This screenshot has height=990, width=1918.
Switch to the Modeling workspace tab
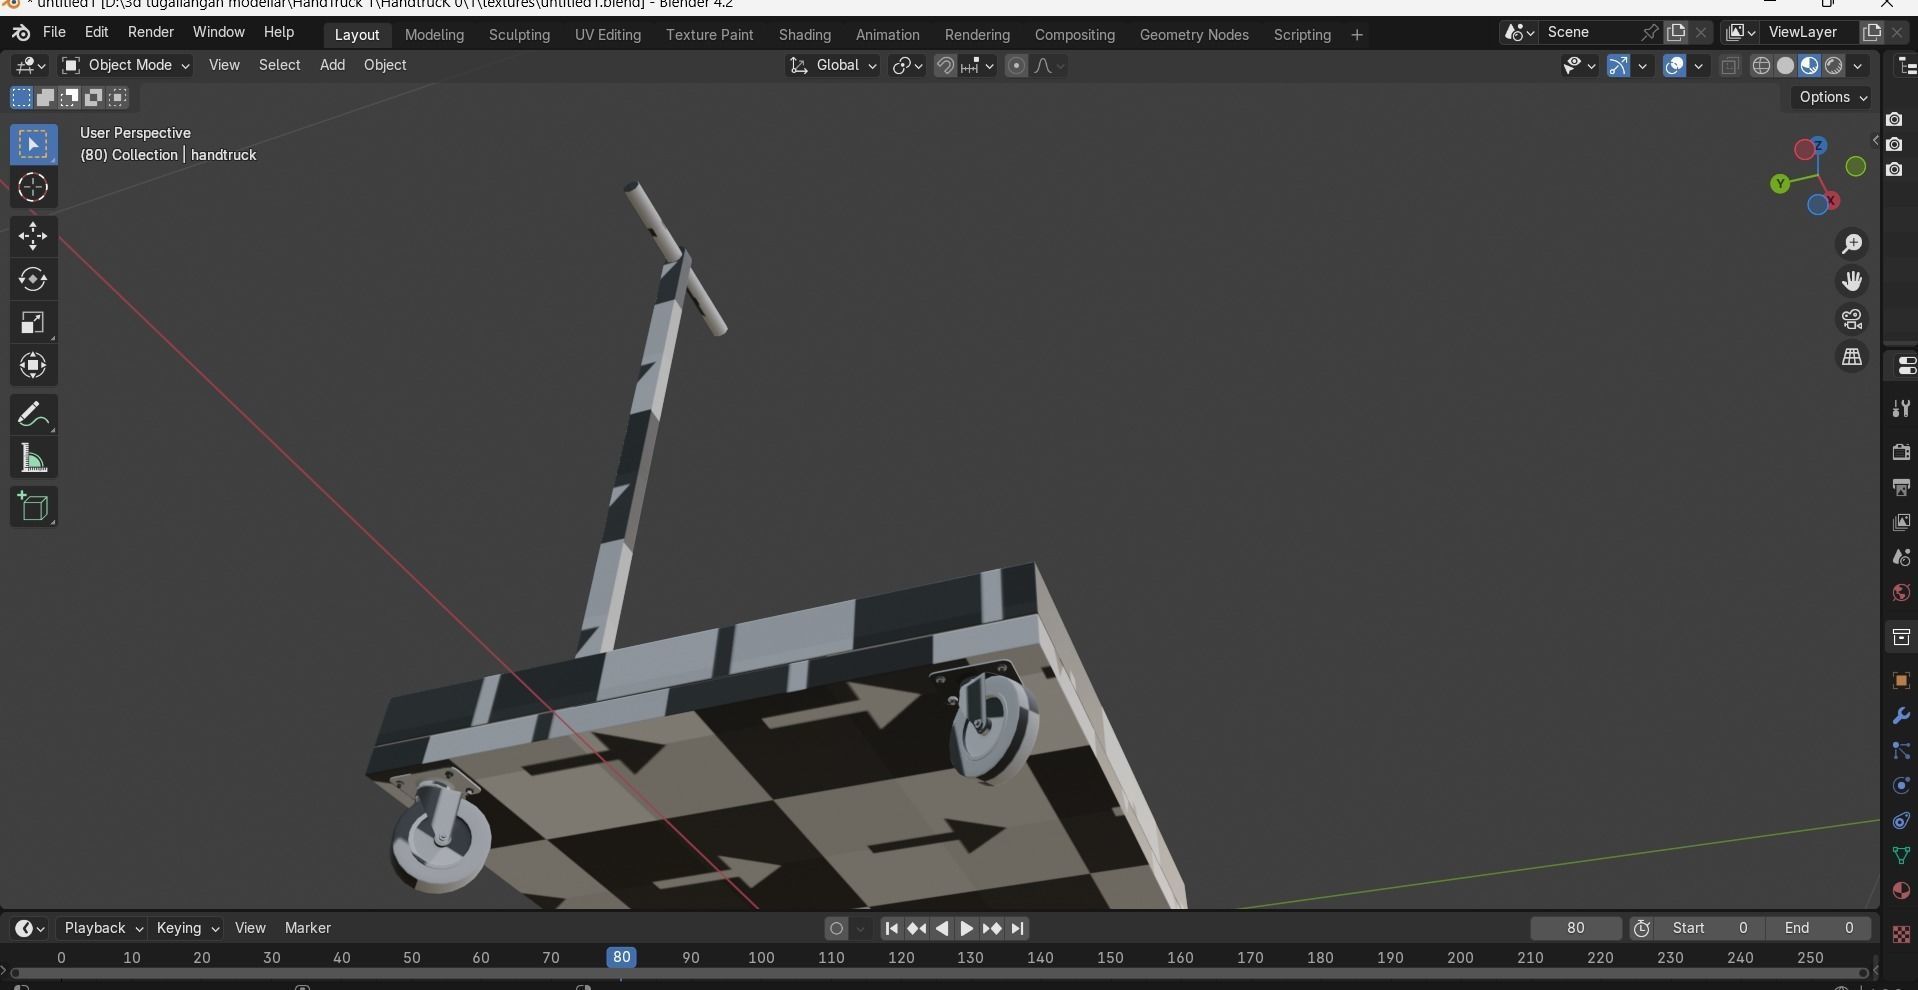pyautogui.click(x=434, y=35)
